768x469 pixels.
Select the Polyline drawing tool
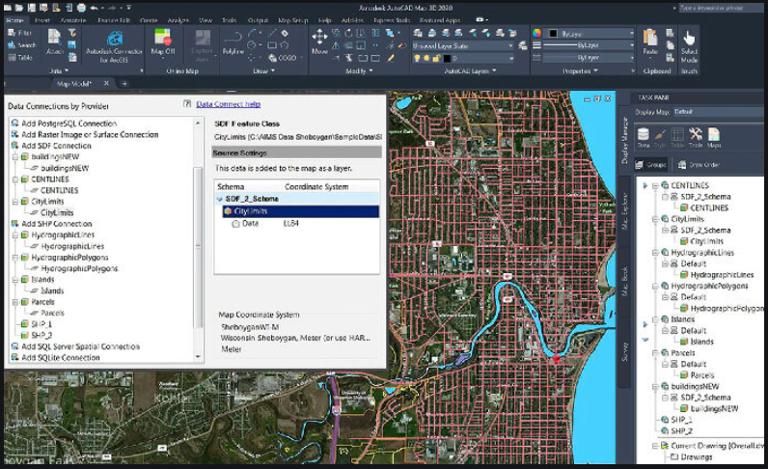pos(233,42)
